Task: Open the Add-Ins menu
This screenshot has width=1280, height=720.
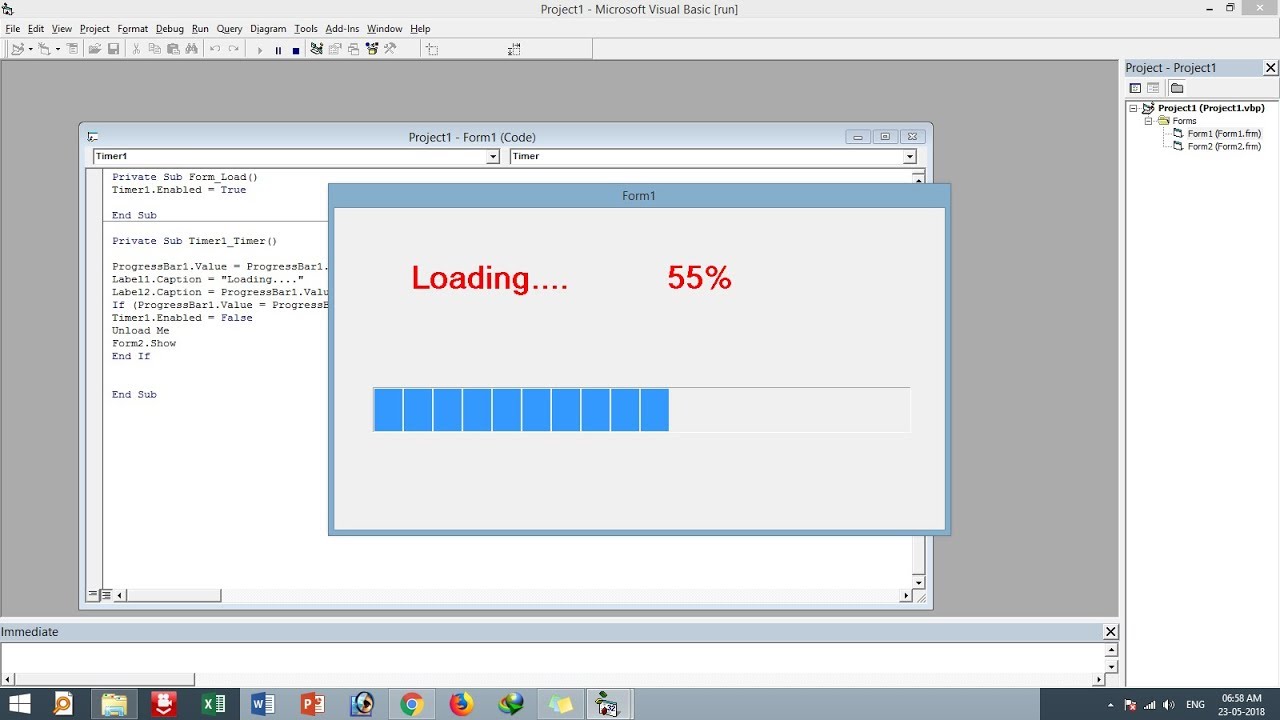Action: (x=342, y=29)
